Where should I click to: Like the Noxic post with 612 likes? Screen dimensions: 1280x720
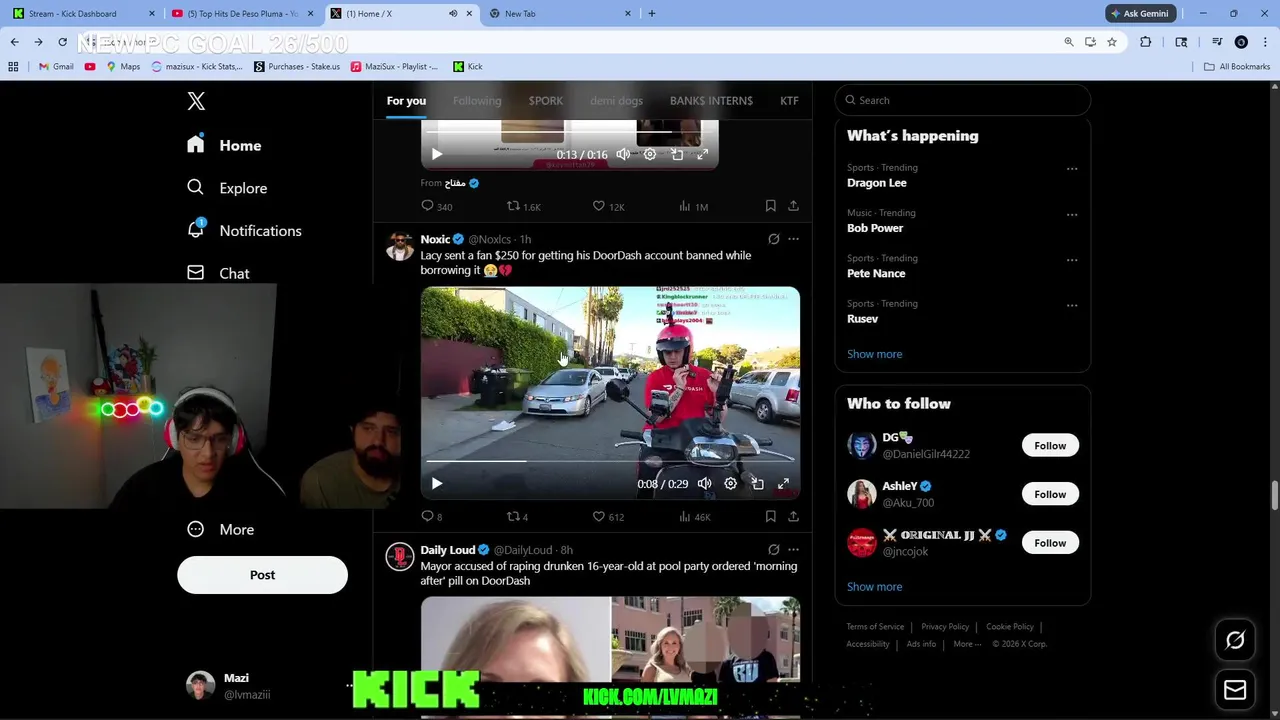click(x=608, y=516)
